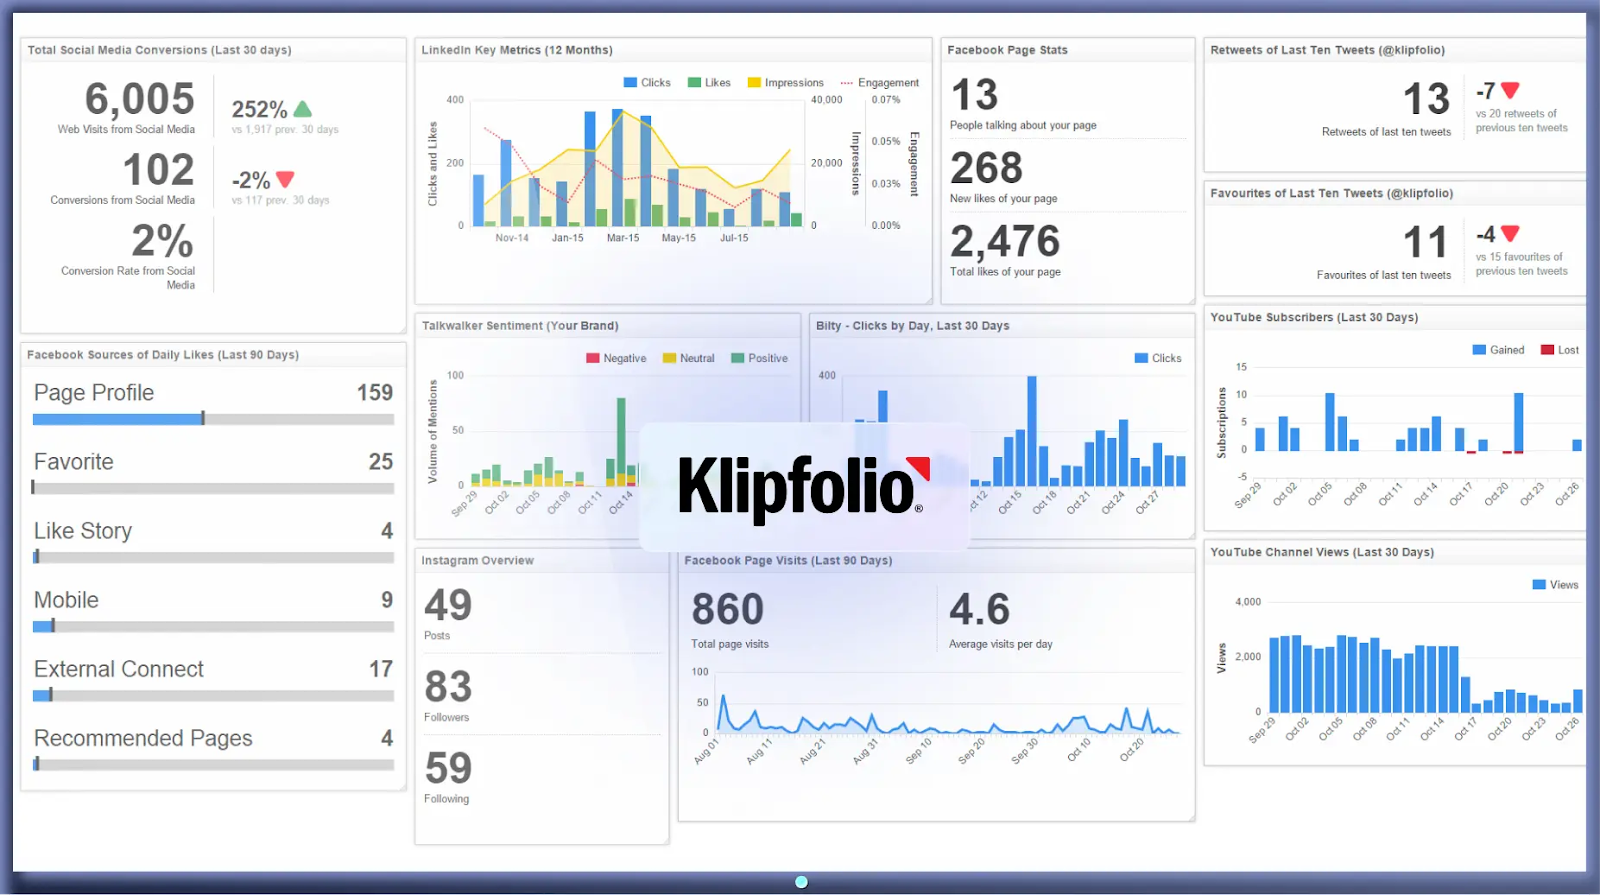Toggle the Impressions legend in LinkedIn chart
The image size is (1600, 895).
[786, 83]
